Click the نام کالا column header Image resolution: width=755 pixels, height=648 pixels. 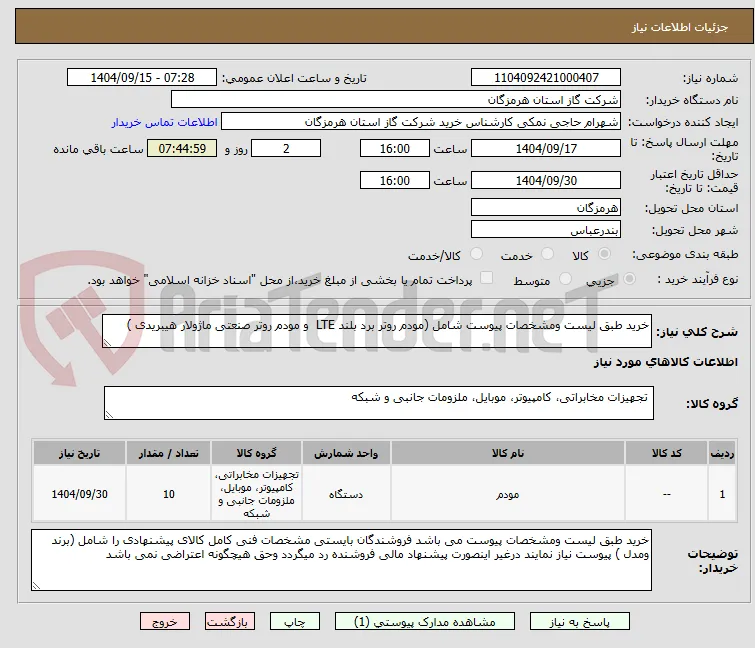click(508, 453)
